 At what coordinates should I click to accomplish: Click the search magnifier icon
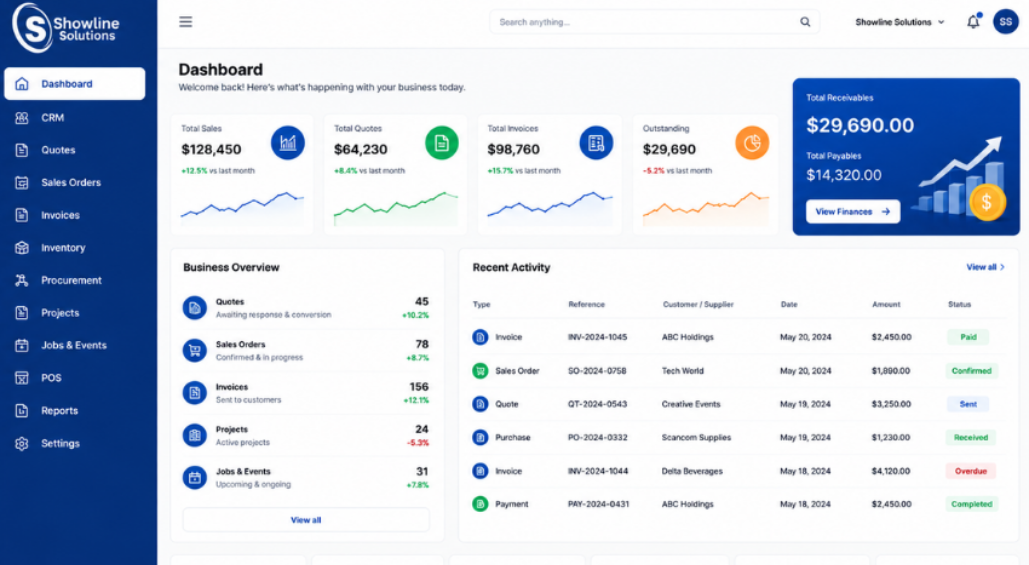click(x=805, y=22)
